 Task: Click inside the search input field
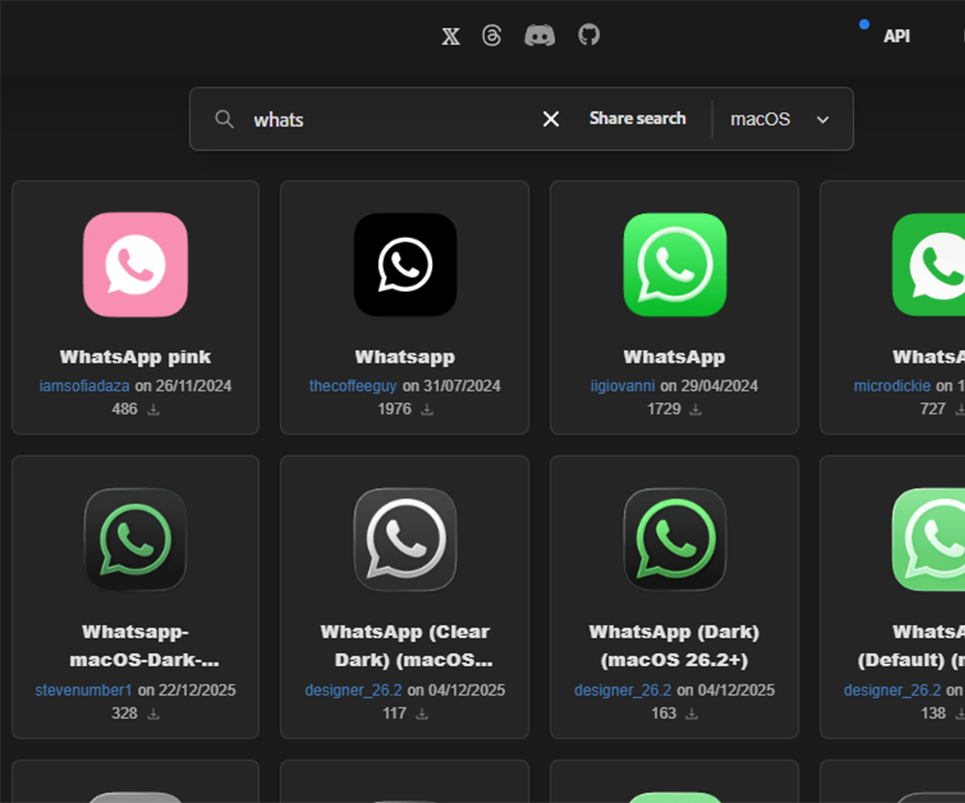[x=380, y=119]
